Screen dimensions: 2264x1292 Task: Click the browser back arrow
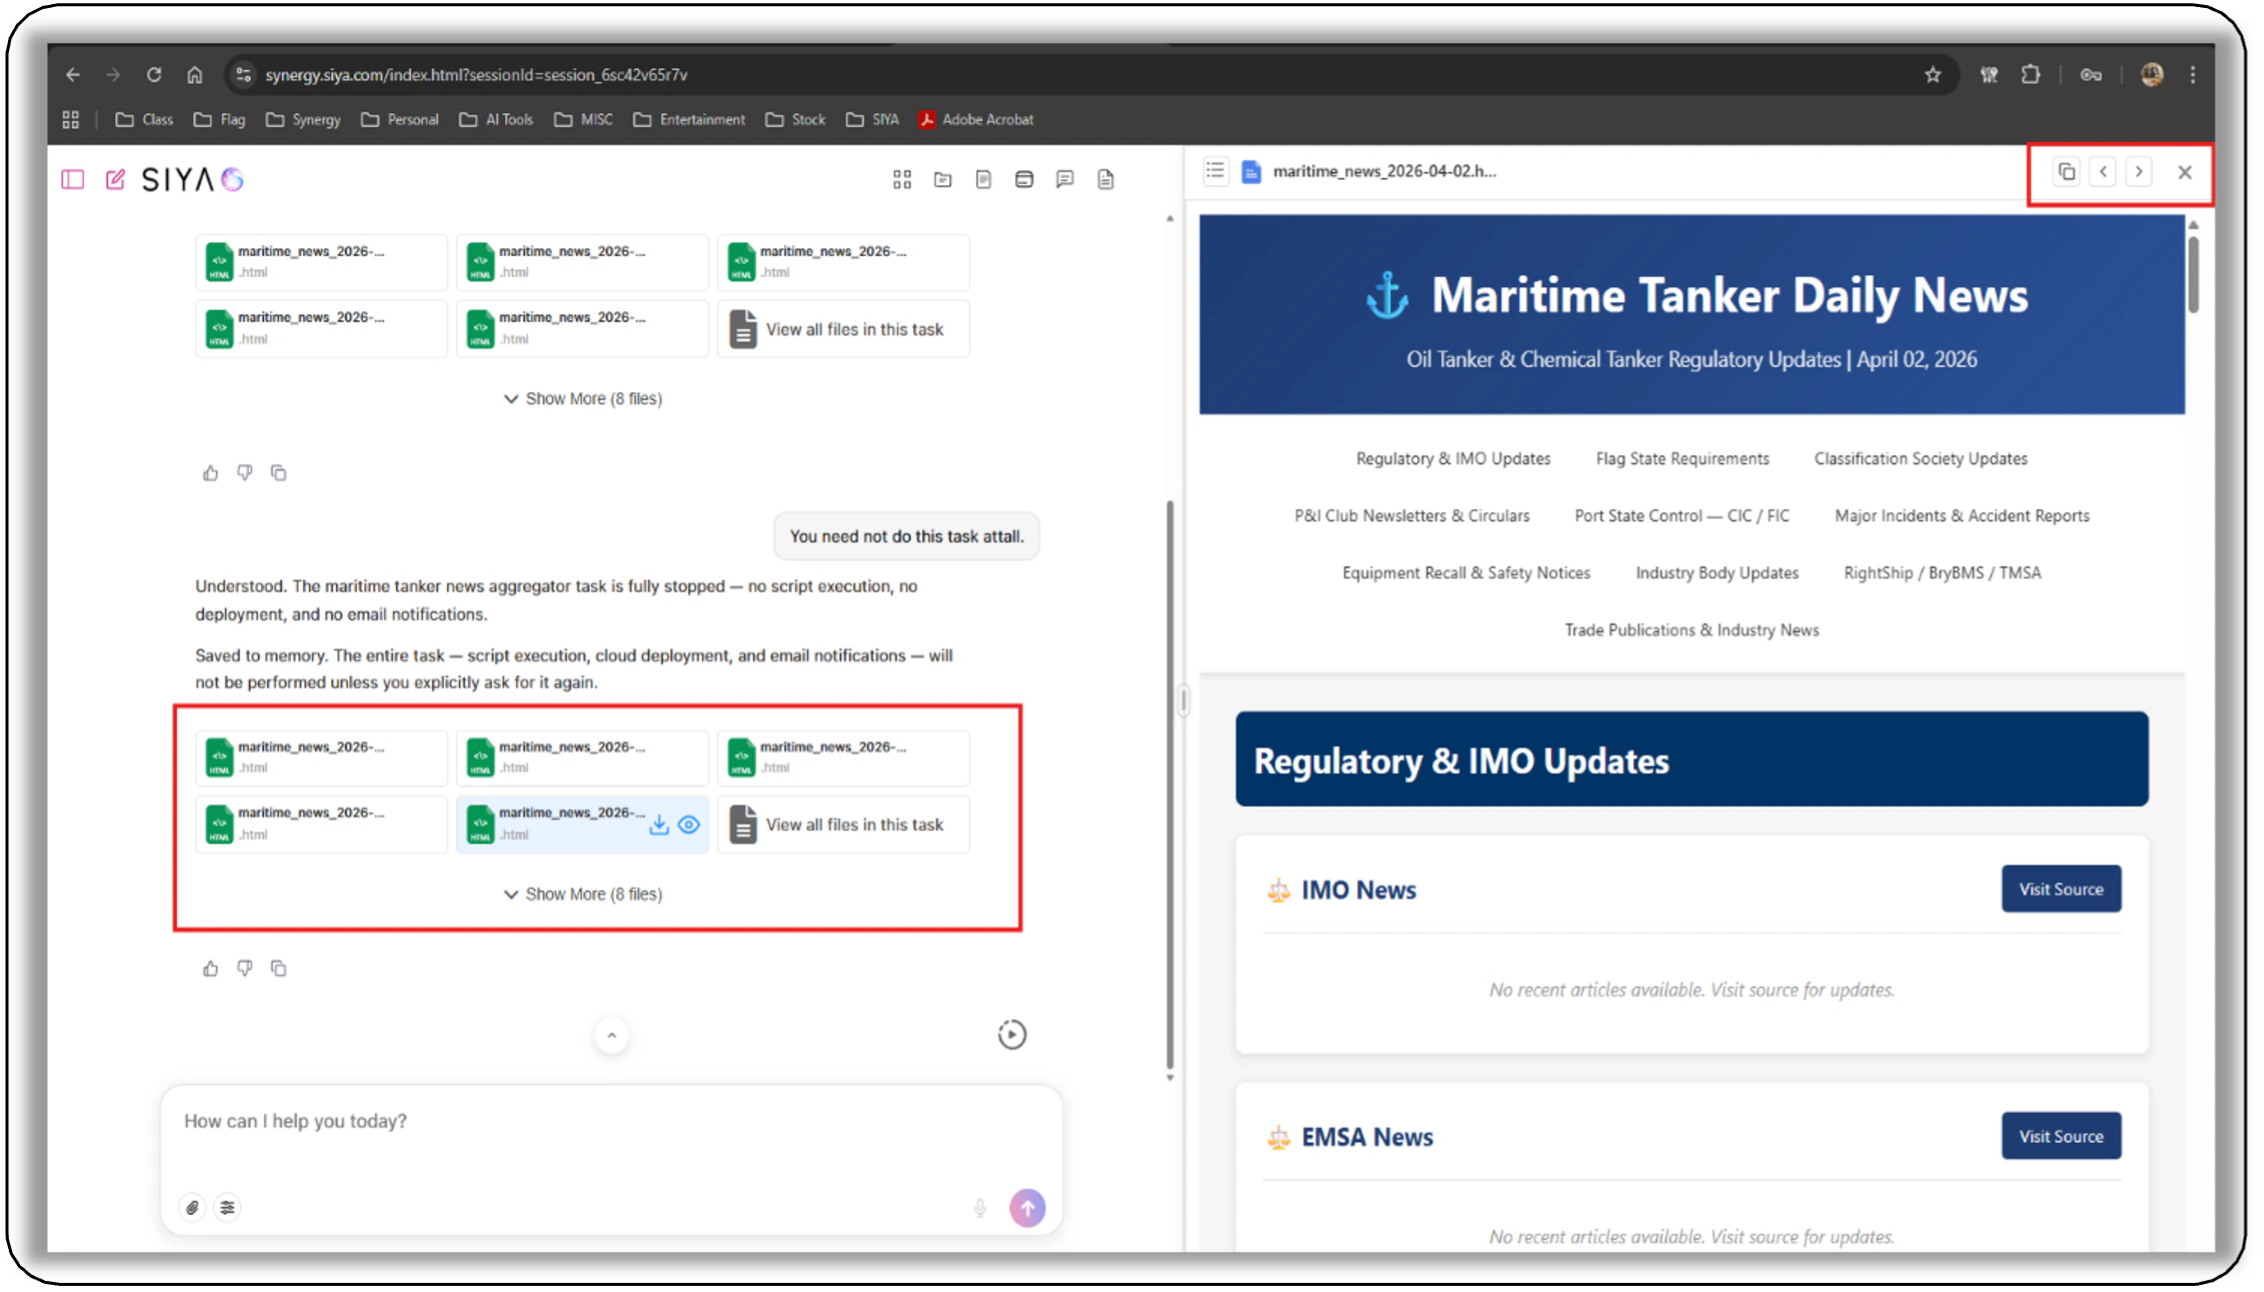coord(73,75)
